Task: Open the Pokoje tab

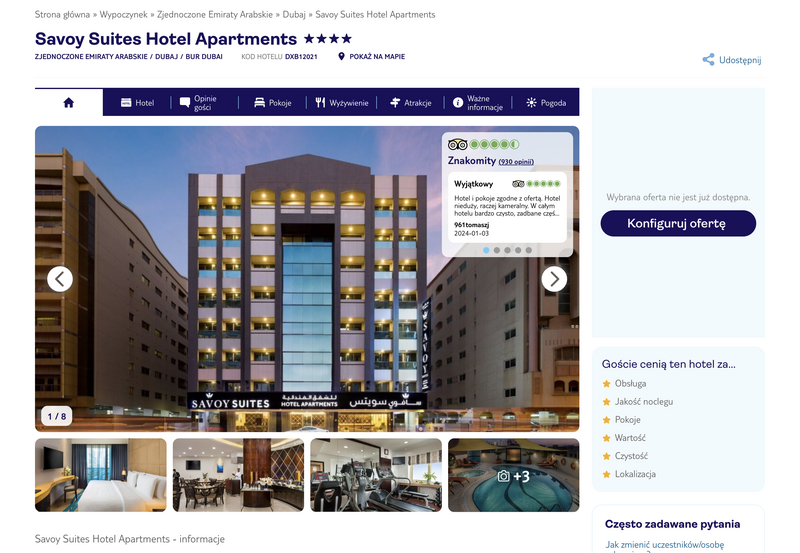Action: pos(273,103)
